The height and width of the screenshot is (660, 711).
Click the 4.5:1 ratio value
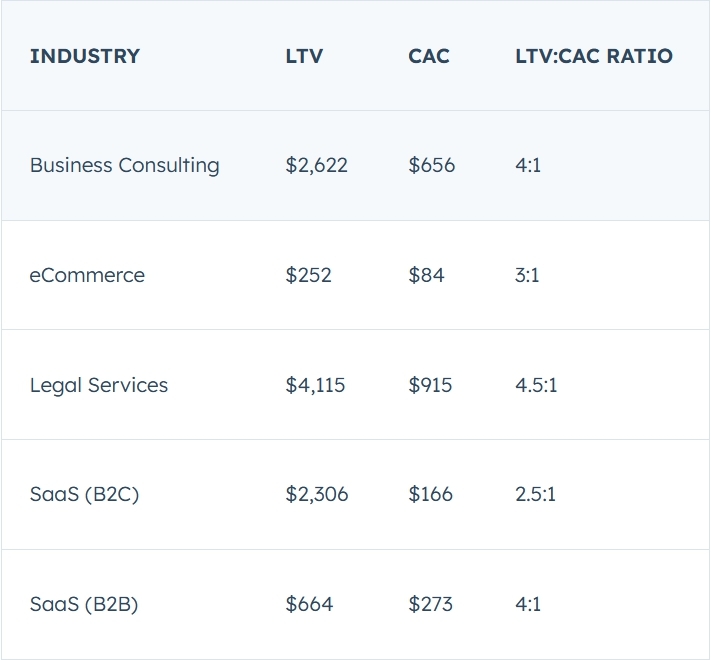(536, 385)
